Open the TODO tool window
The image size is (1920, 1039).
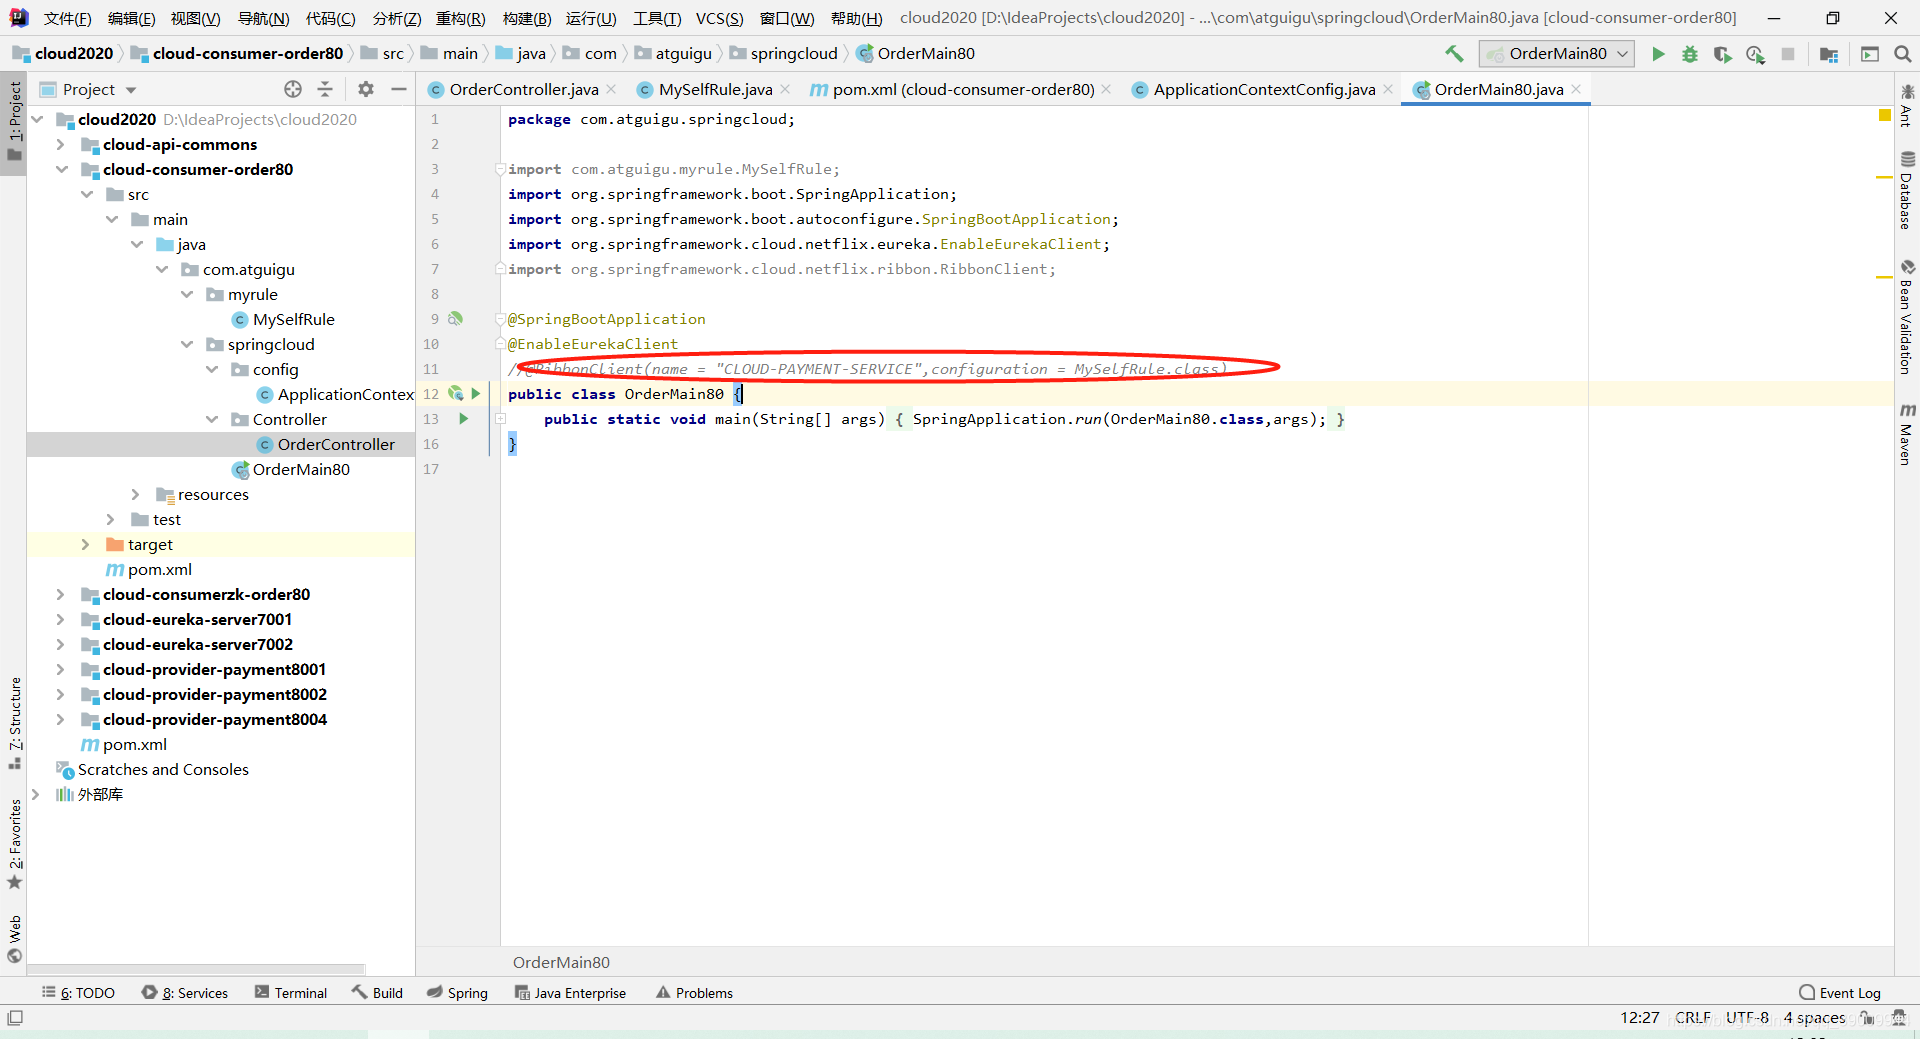pos(79,993)
